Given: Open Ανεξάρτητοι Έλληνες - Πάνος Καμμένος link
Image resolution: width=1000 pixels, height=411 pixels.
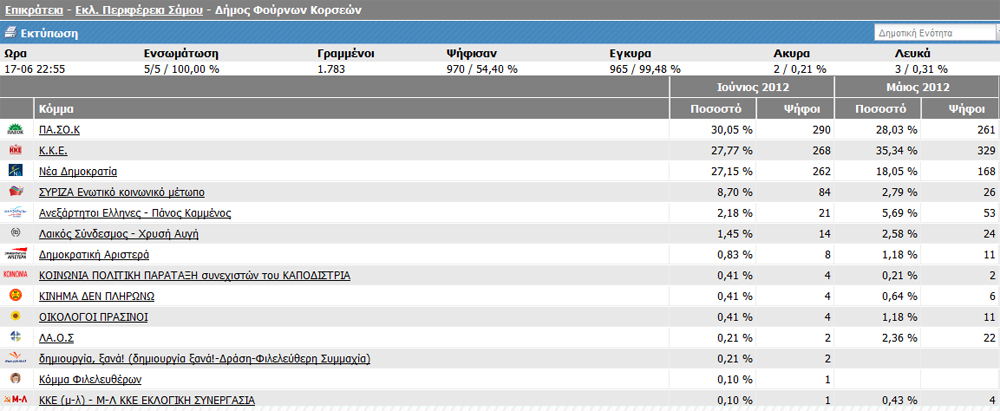Looking at the screenshot, I should click(x=134, y=213).
